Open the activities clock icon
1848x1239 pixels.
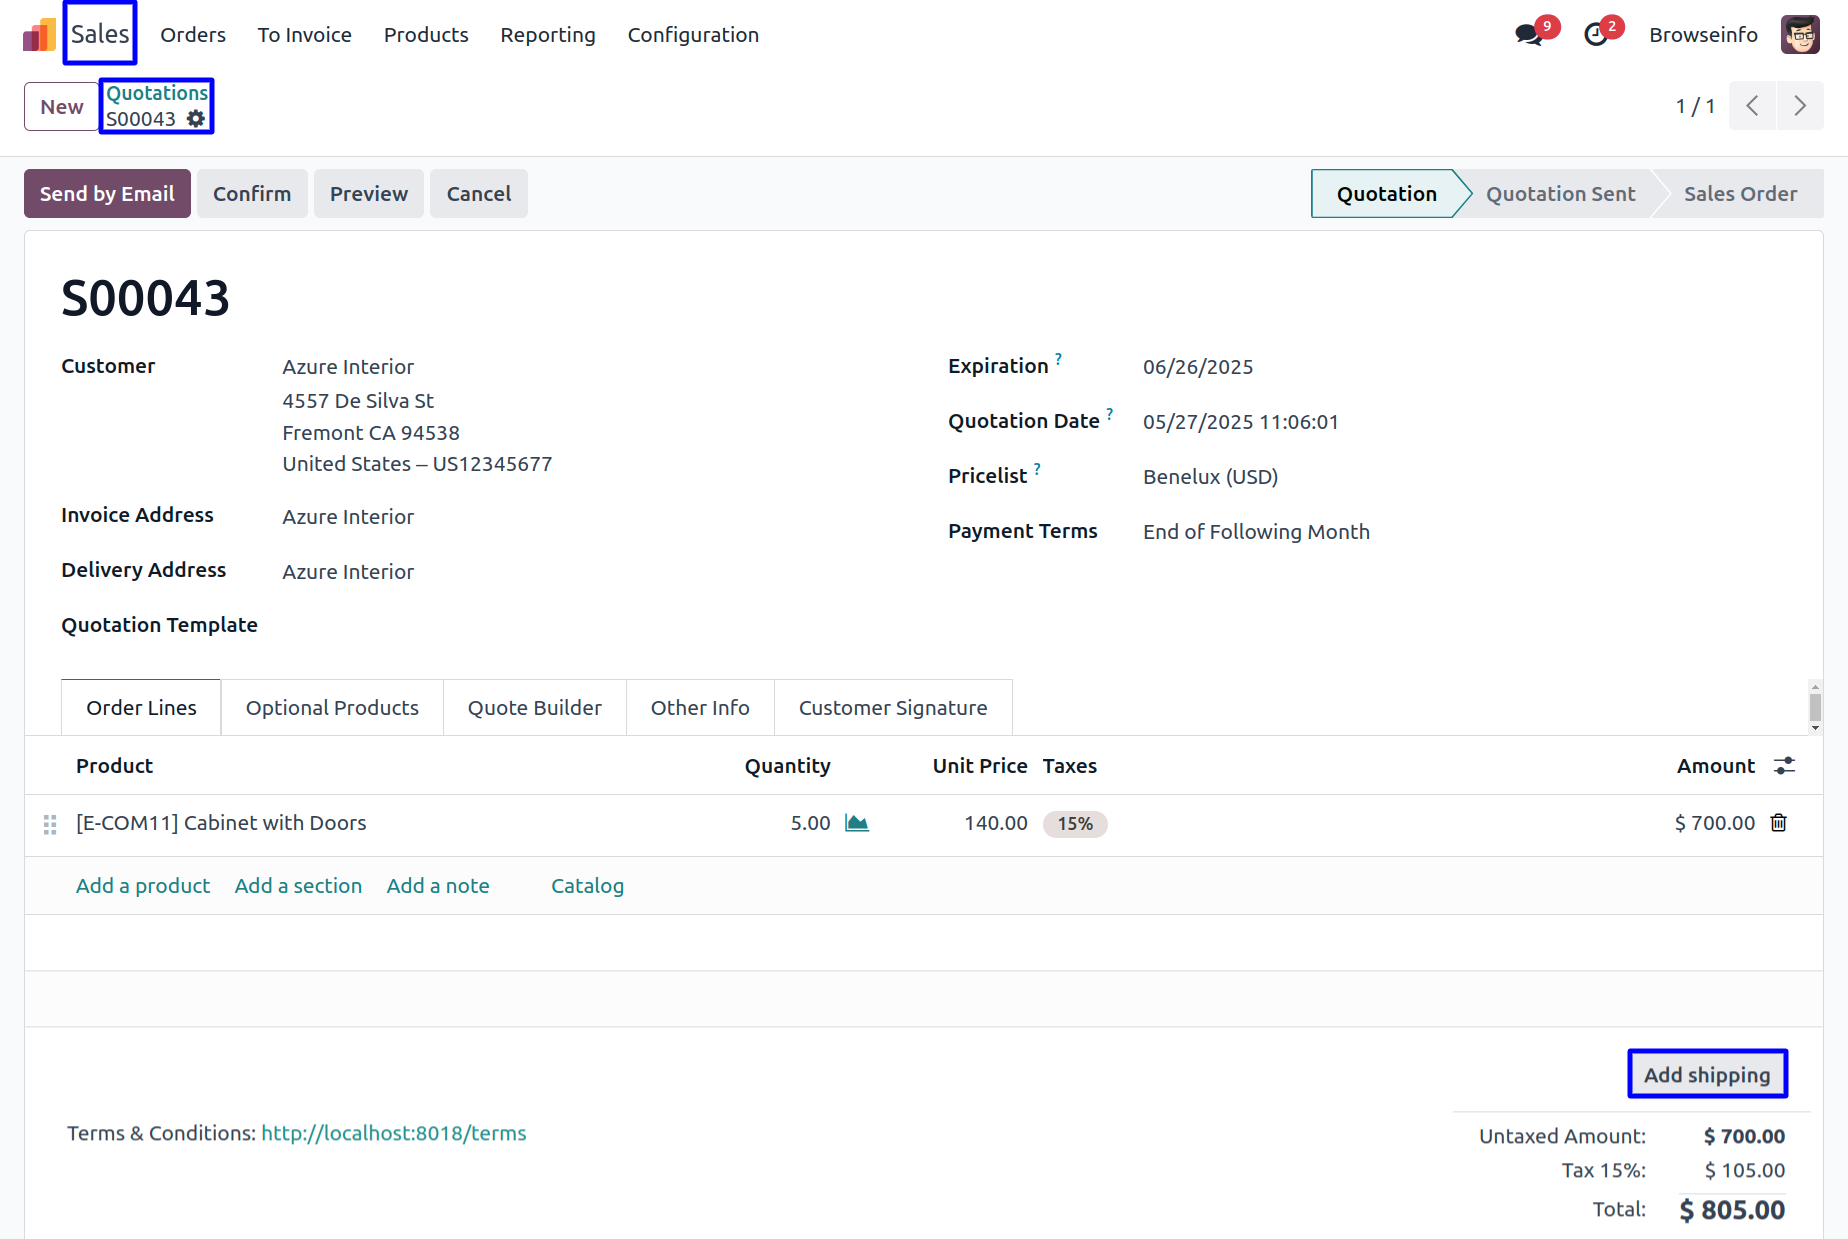(1596, 35)
